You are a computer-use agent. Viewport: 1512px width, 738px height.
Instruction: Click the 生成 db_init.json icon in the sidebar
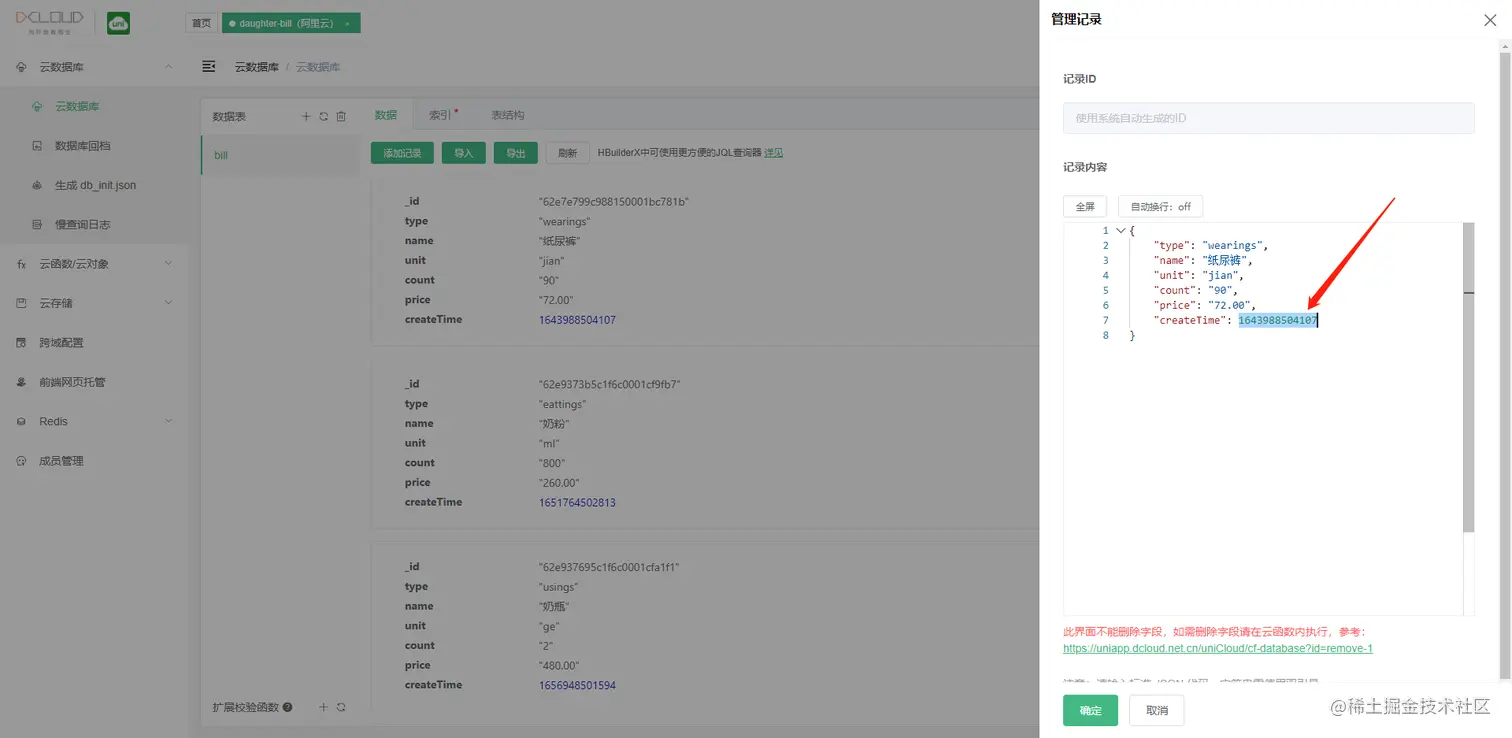[x=37, y=185]
